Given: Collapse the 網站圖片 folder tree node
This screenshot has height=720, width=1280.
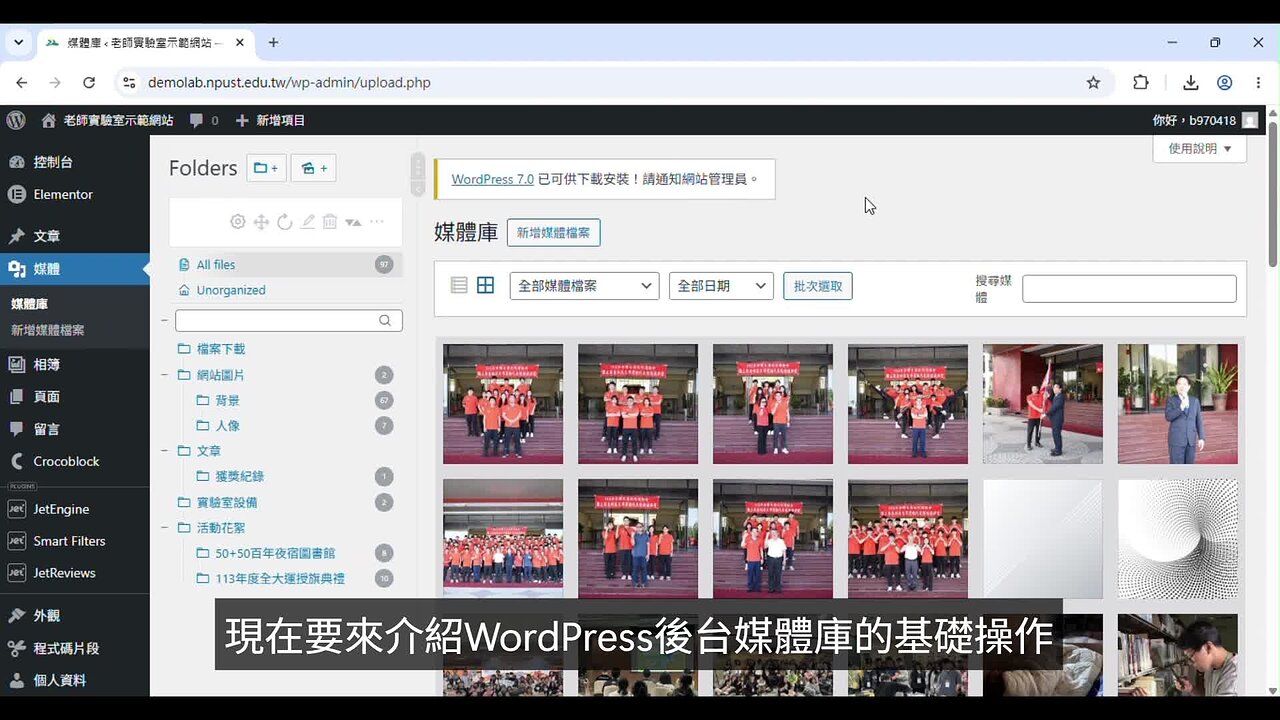Looking at the screenshot, I should (163, 375).
